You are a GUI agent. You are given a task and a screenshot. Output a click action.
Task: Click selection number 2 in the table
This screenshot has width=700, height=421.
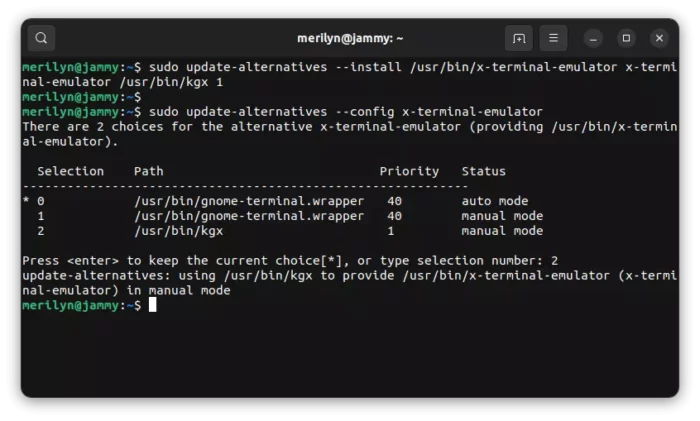pos(41,231)
